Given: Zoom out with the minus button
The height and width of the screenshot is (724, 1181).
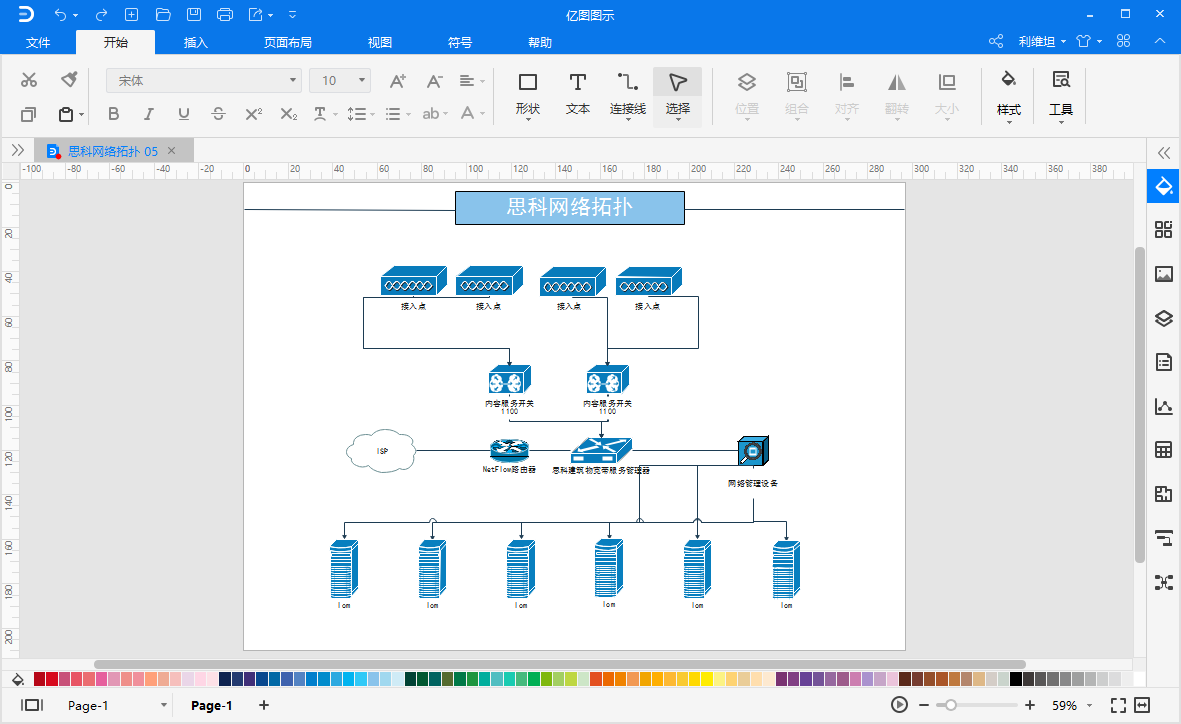Looking at the screenshot, I should (x=924, y=705).
